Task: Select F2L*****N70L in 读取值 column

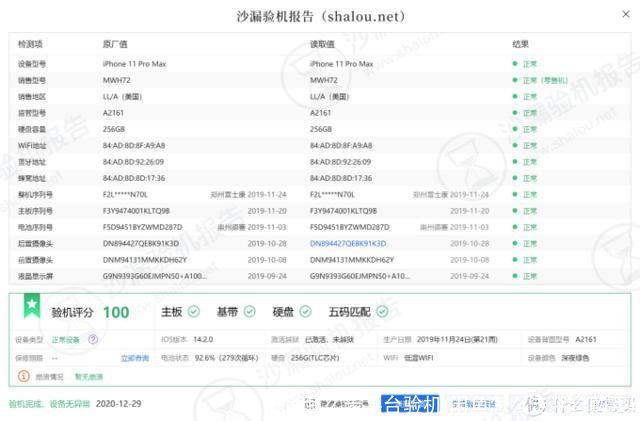Action: point(332,195)
